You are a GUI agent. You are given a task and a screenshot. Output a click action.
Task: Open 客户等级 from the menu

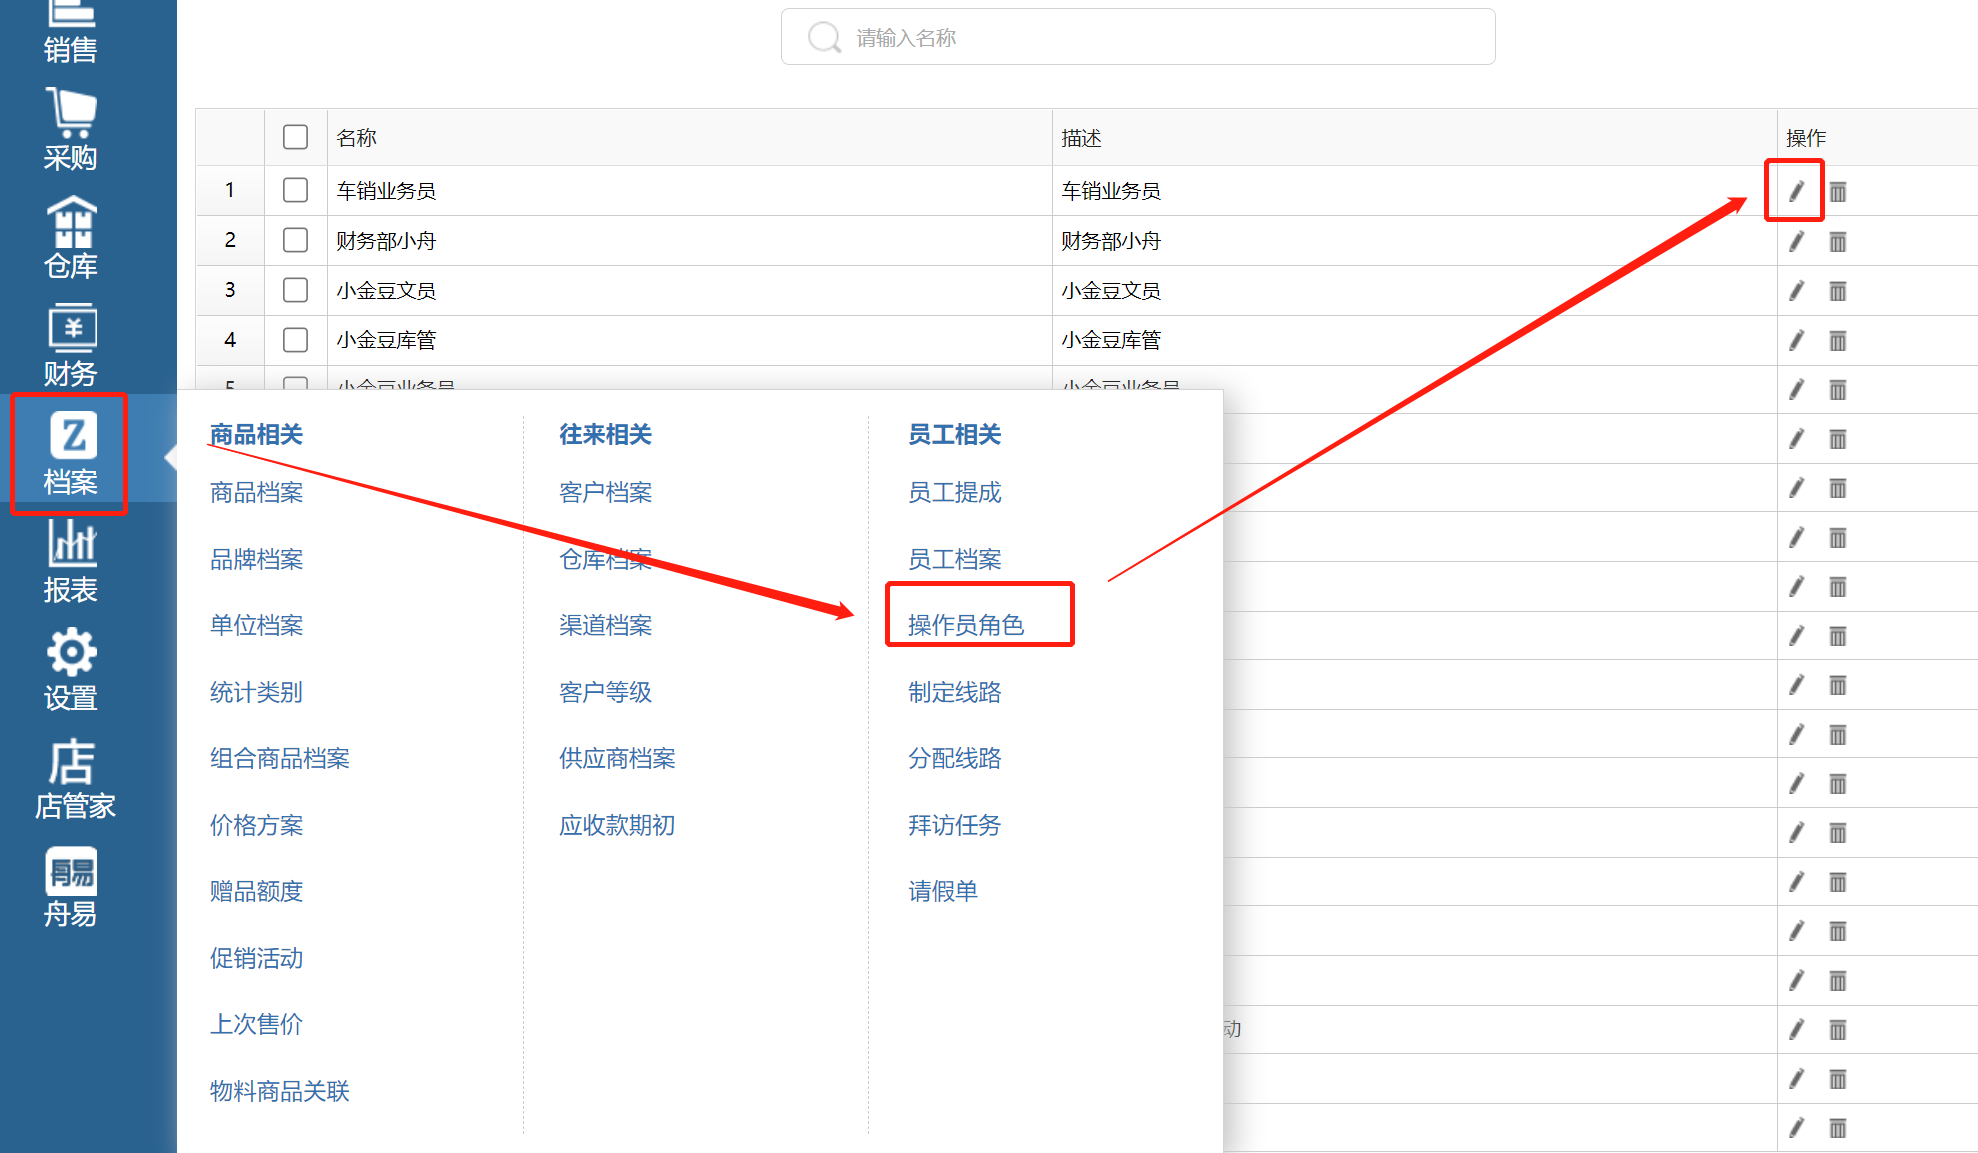point(605,692)
